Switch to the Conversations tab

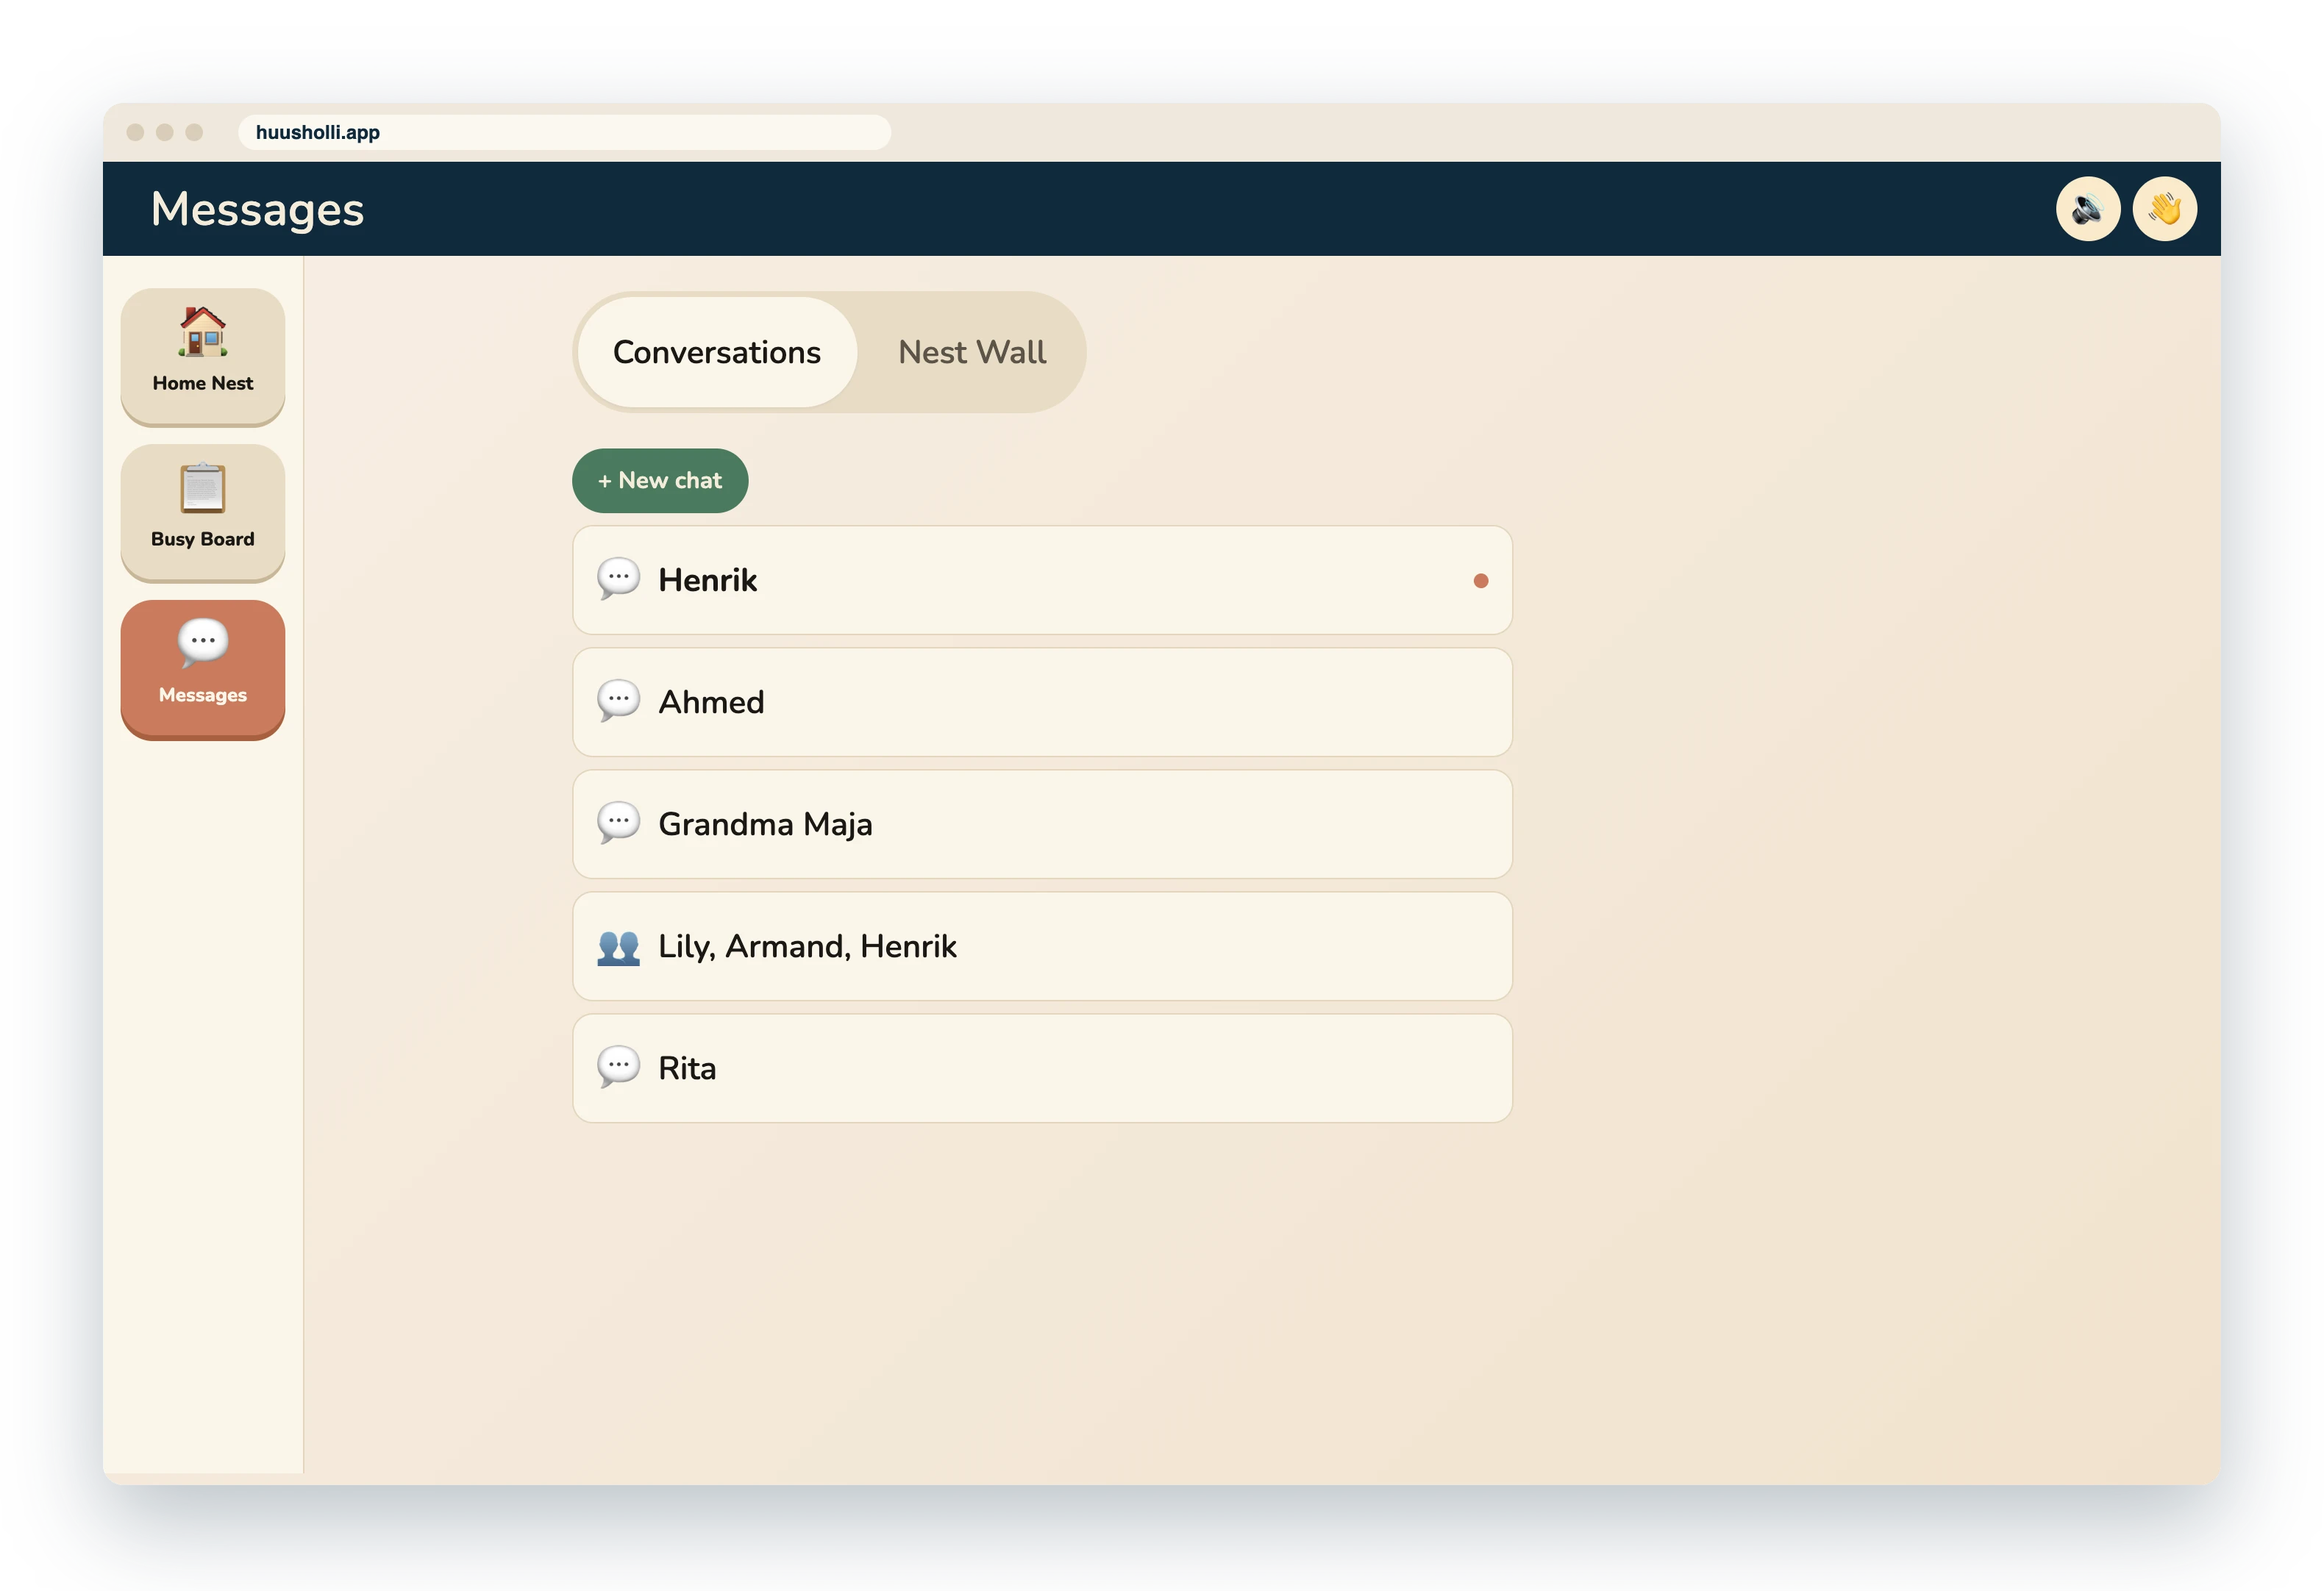(x=717, y=352)
